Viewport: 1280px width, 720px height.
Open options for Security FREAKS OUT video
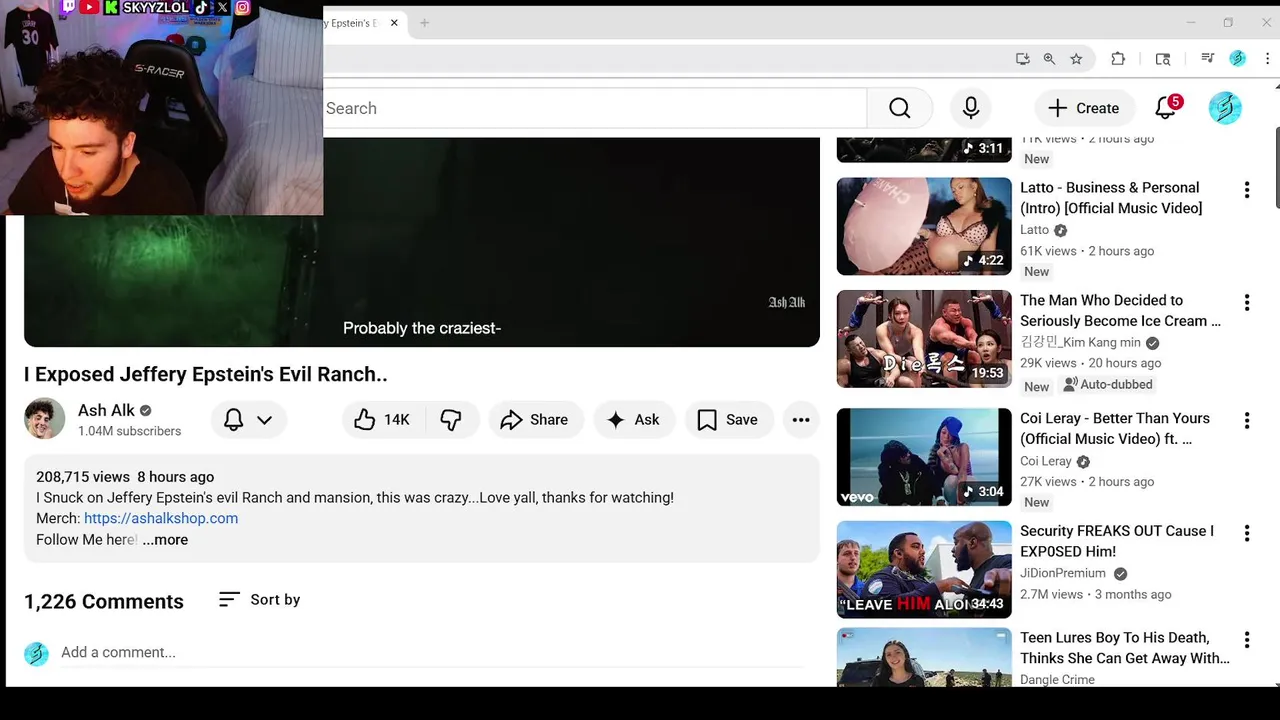tap(1247, 533)
